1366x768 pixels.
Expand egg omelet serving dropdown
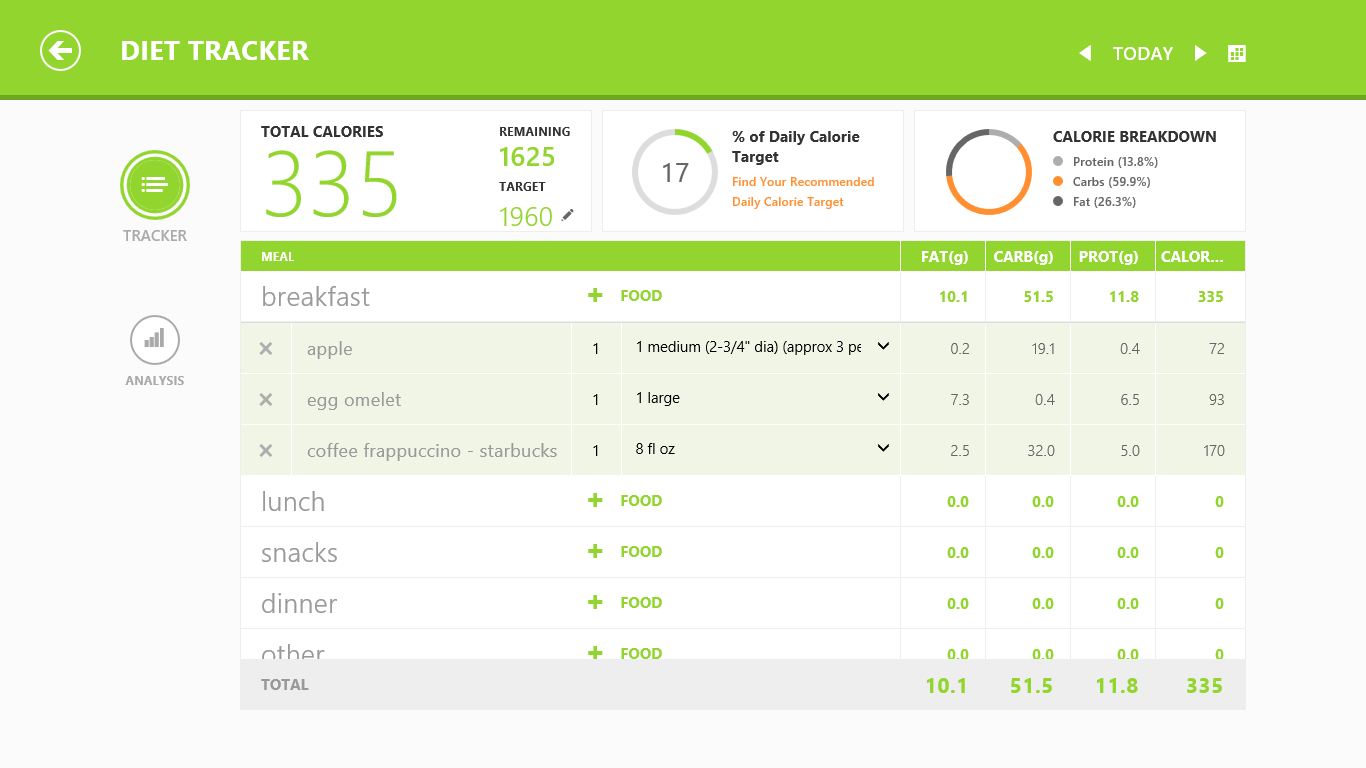(x=761, y=398)
